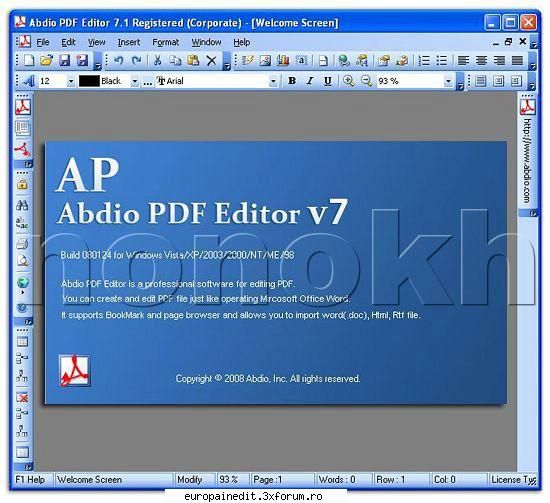Screen dimensions: 550x503
Task: Insert a text box with 'a' icon
Action: coord(301,60)
